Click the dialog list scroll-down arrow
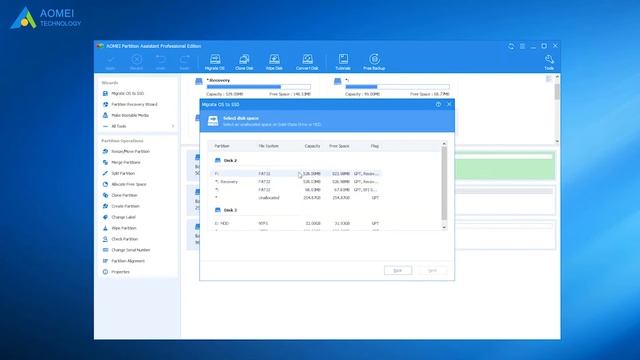Screen dimensions: 640x360 (444, 227)
